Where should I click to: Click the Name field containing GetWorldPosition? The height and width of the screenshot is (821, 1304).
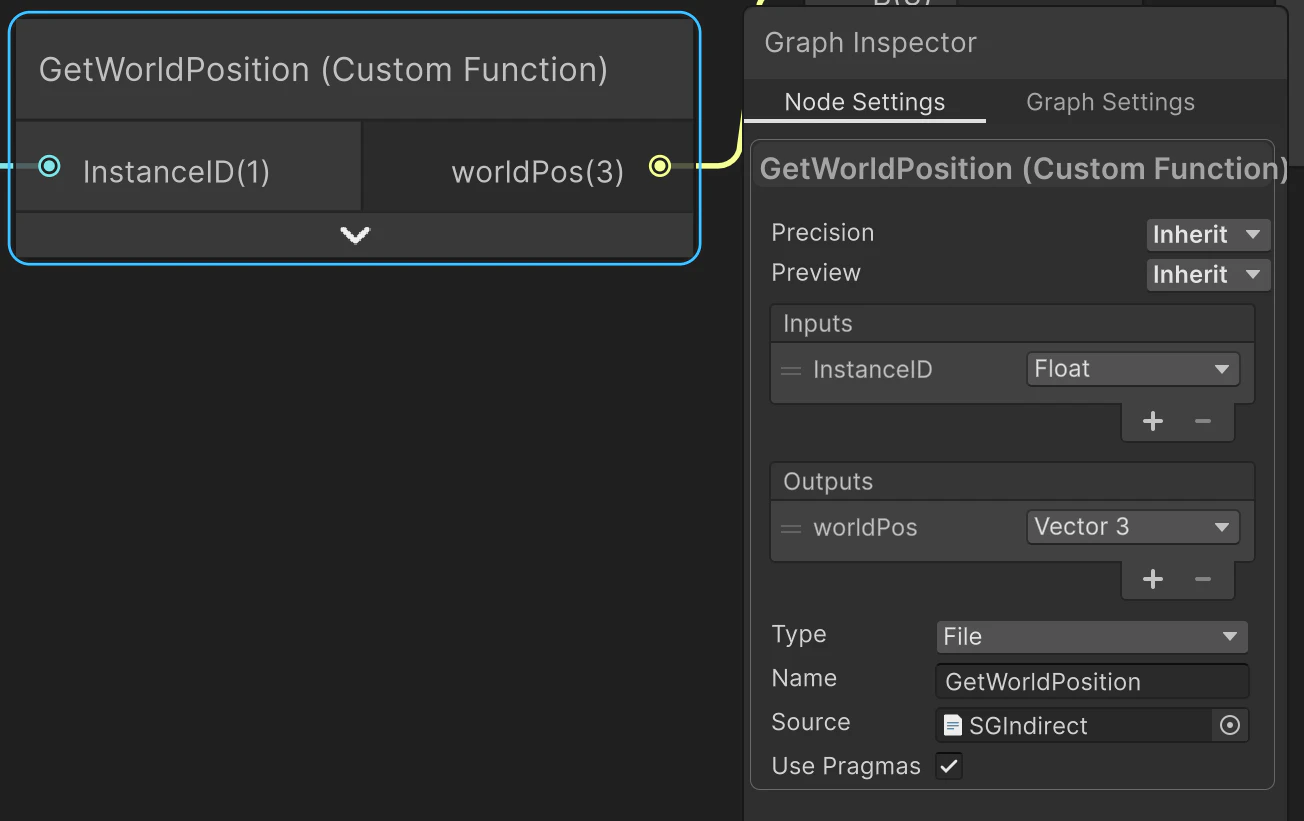1092,682
